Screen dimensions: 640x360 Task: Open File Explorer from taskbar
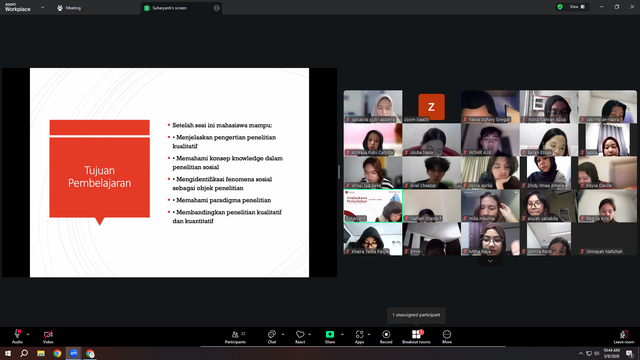click(41, 353)
